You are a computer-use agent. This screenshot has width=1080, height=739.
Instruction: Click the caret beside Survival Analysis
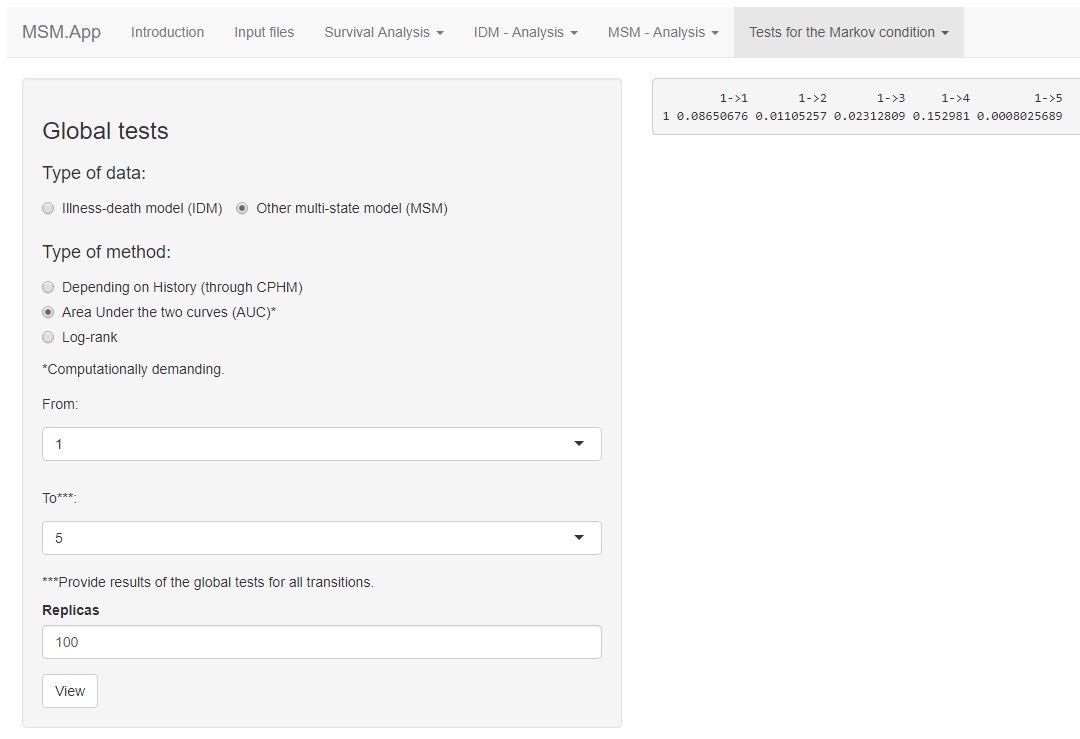click(440, 33)
